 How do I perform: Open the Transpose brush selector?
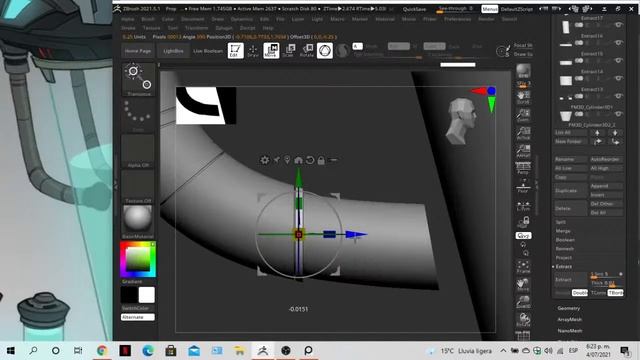tap(138, 80)
